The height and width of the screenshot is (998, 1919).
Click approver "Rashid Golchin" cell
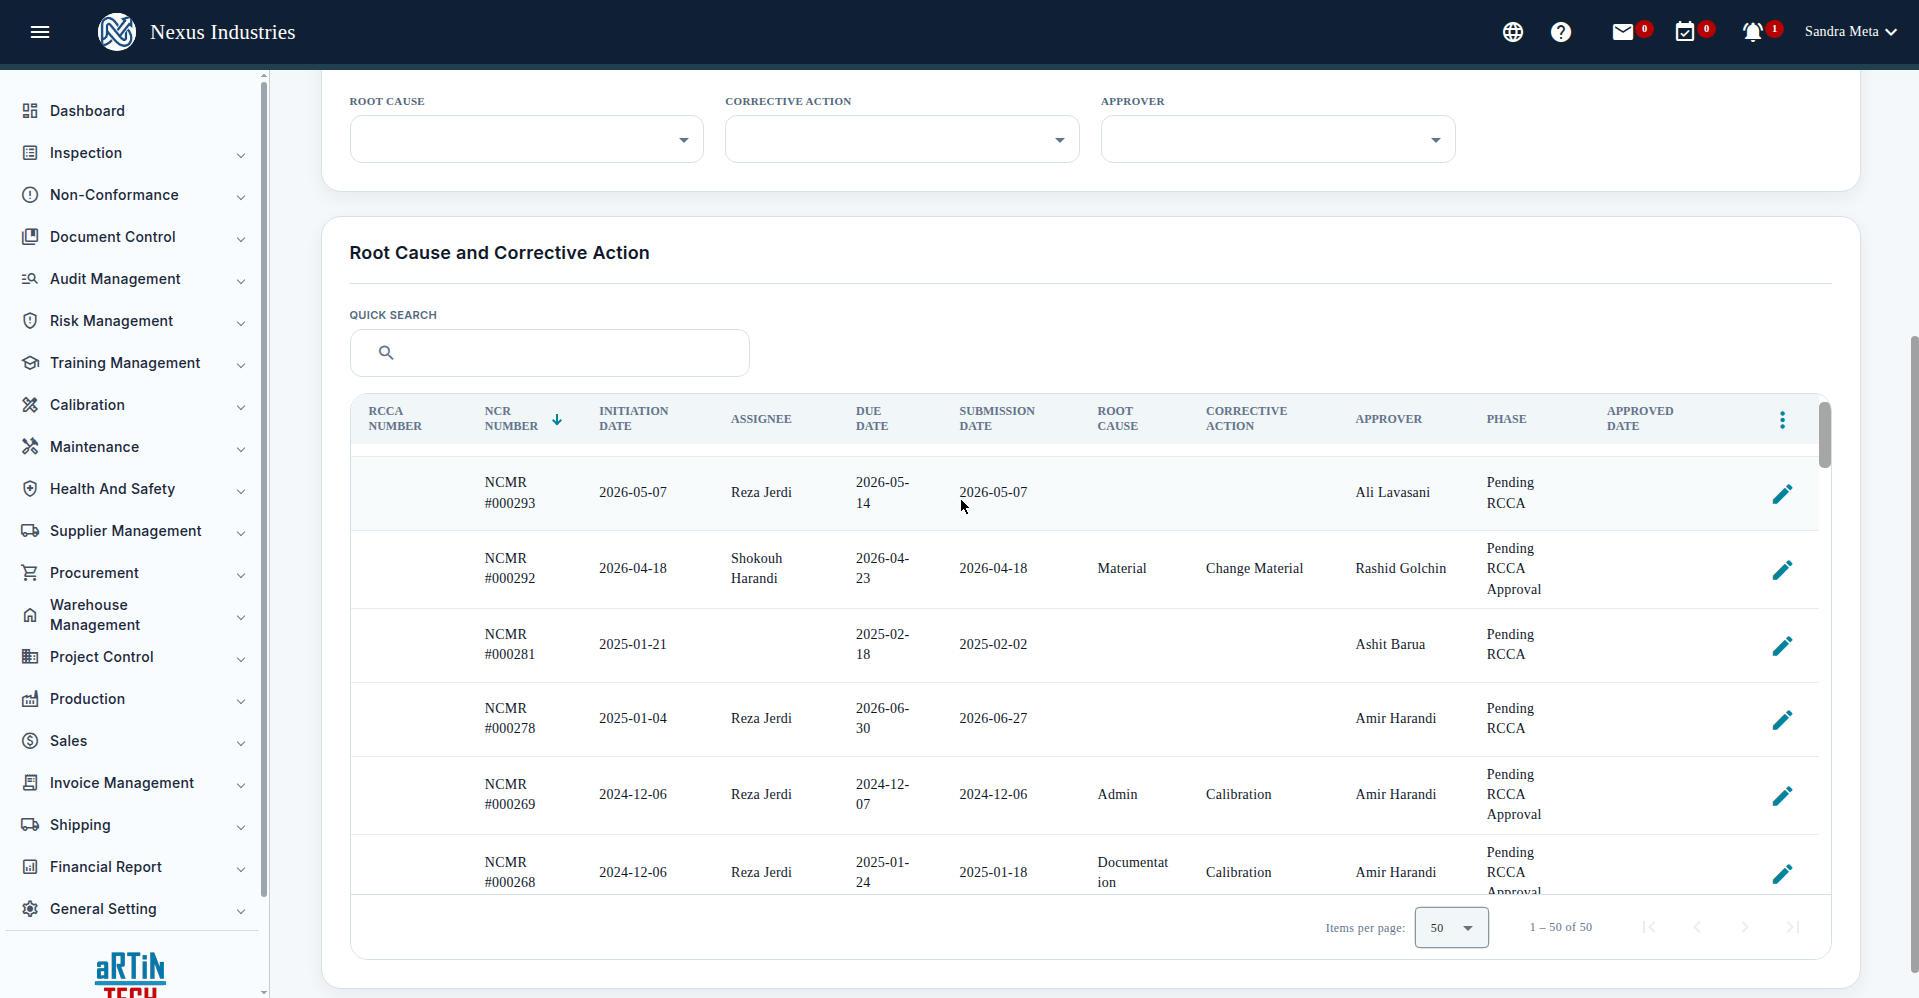1400,569
